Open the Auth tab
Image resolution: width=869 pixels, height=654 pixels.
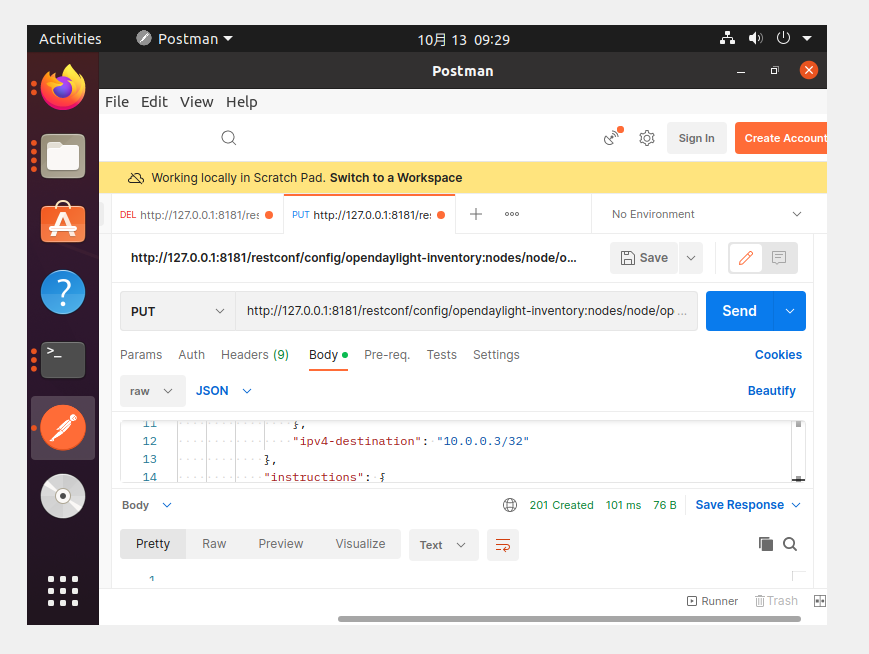click(x=191, y=355)
